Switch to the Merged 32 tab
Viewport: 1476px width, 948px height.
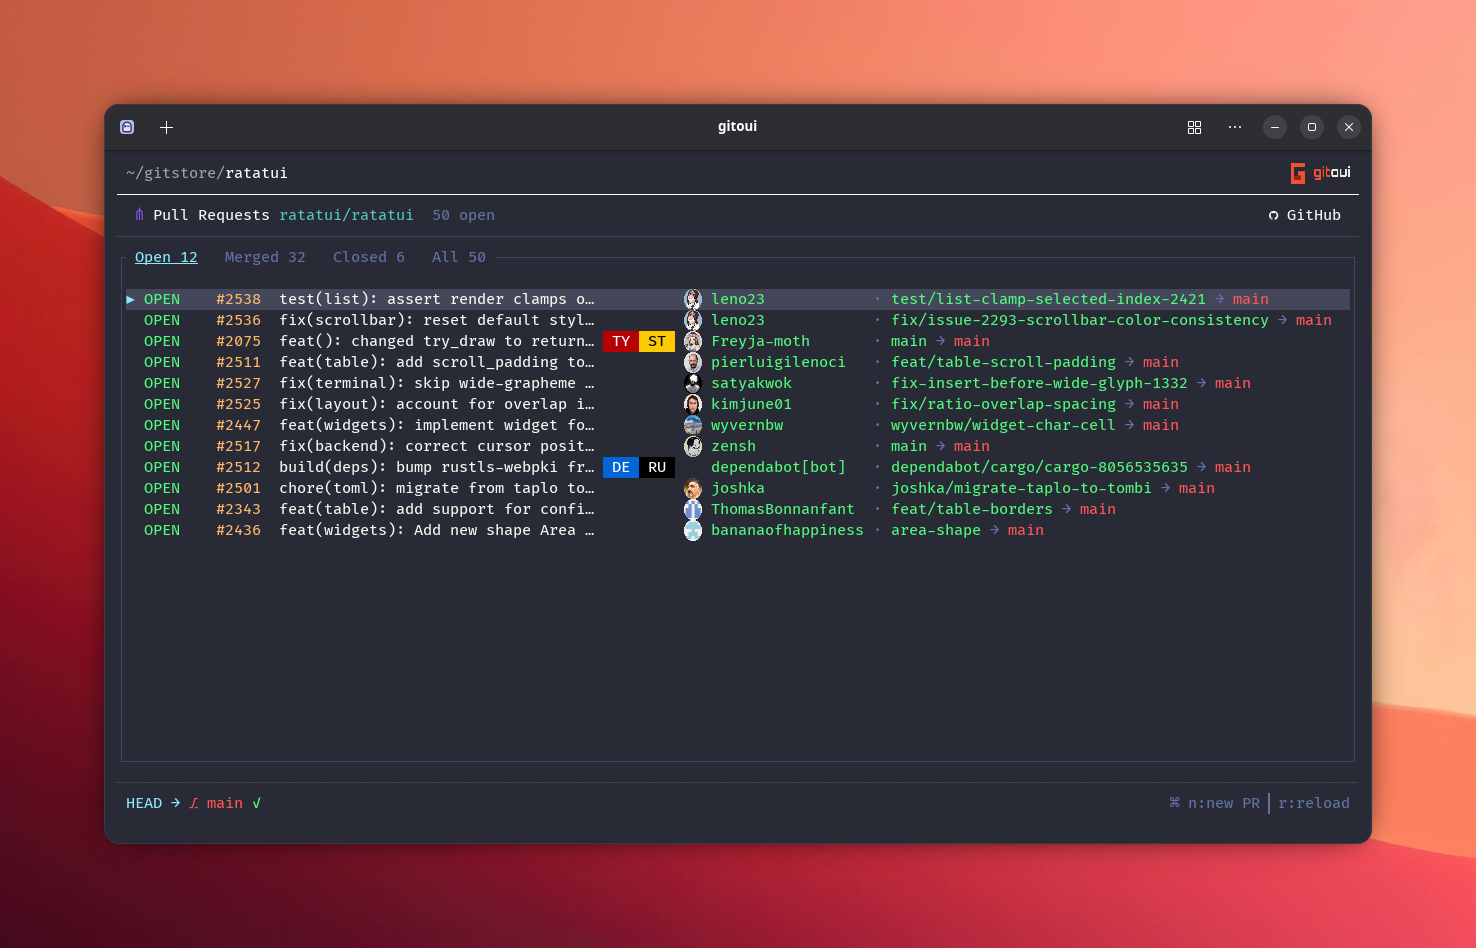click(x=265, y=257)
